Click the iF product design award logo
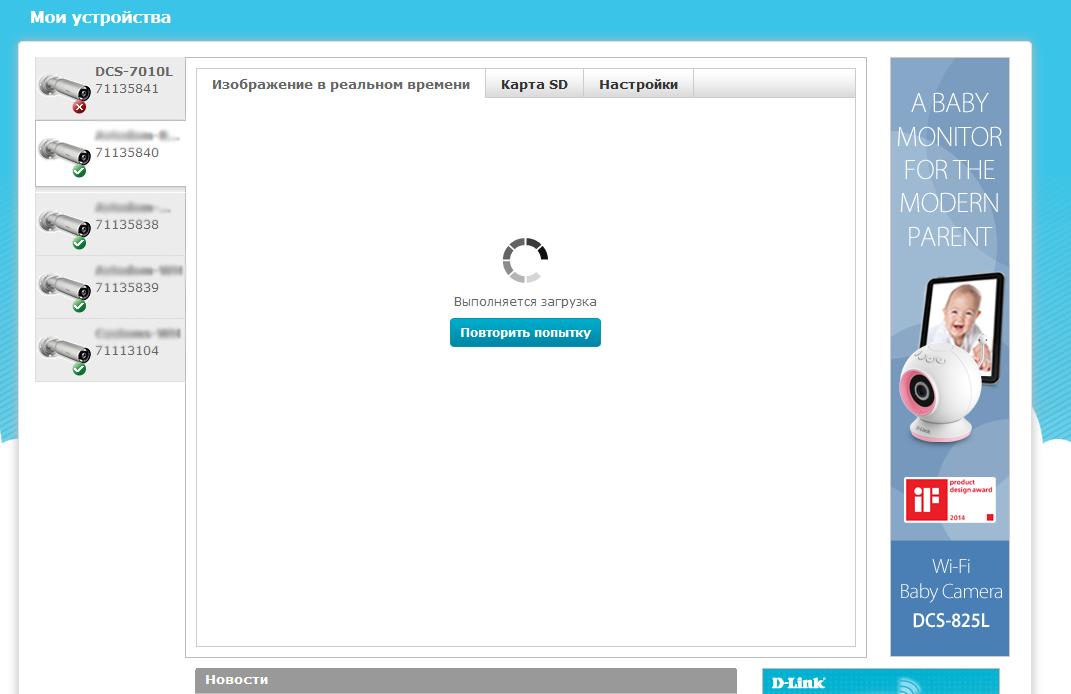Viewport: 1071px width, 694px height. [x=949, y=500]
